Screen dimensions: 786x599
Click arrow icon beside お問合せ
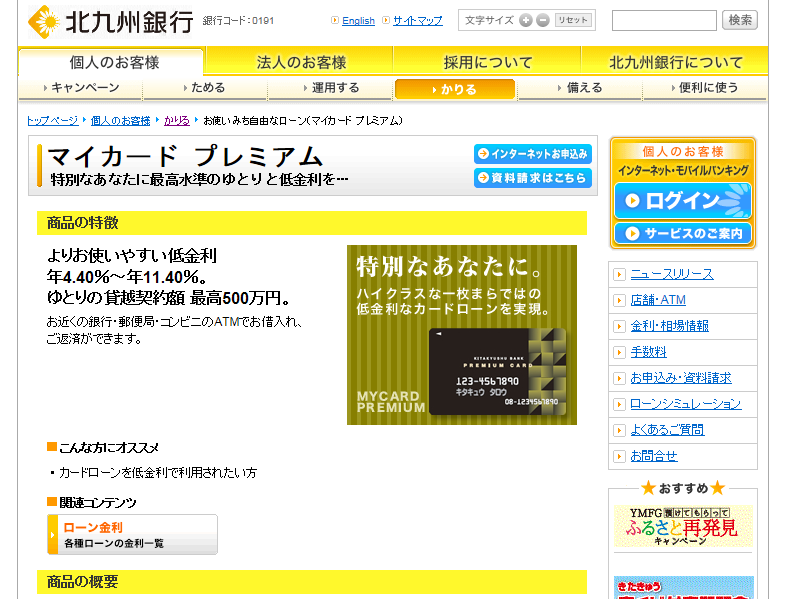tap(619, 456)
